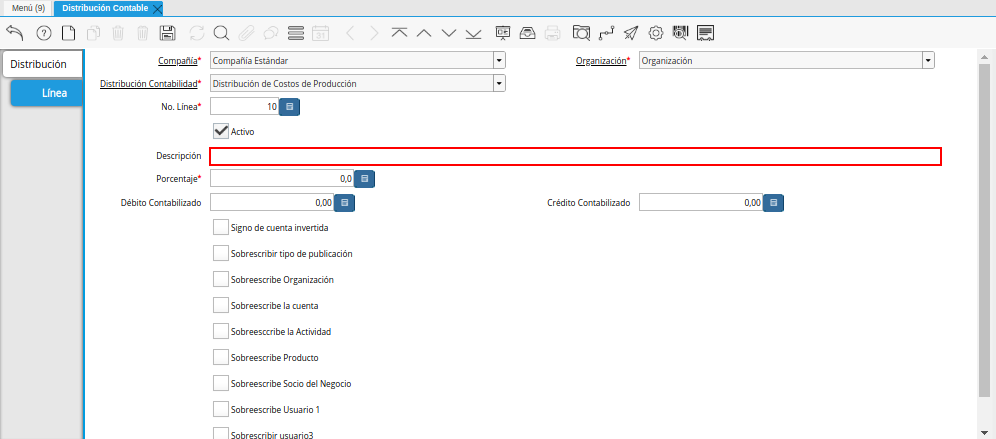This screenshot has width=996, height=439.
Task: Click the certificate-style last toolbar icon
Action: click(x=706, y=33)
